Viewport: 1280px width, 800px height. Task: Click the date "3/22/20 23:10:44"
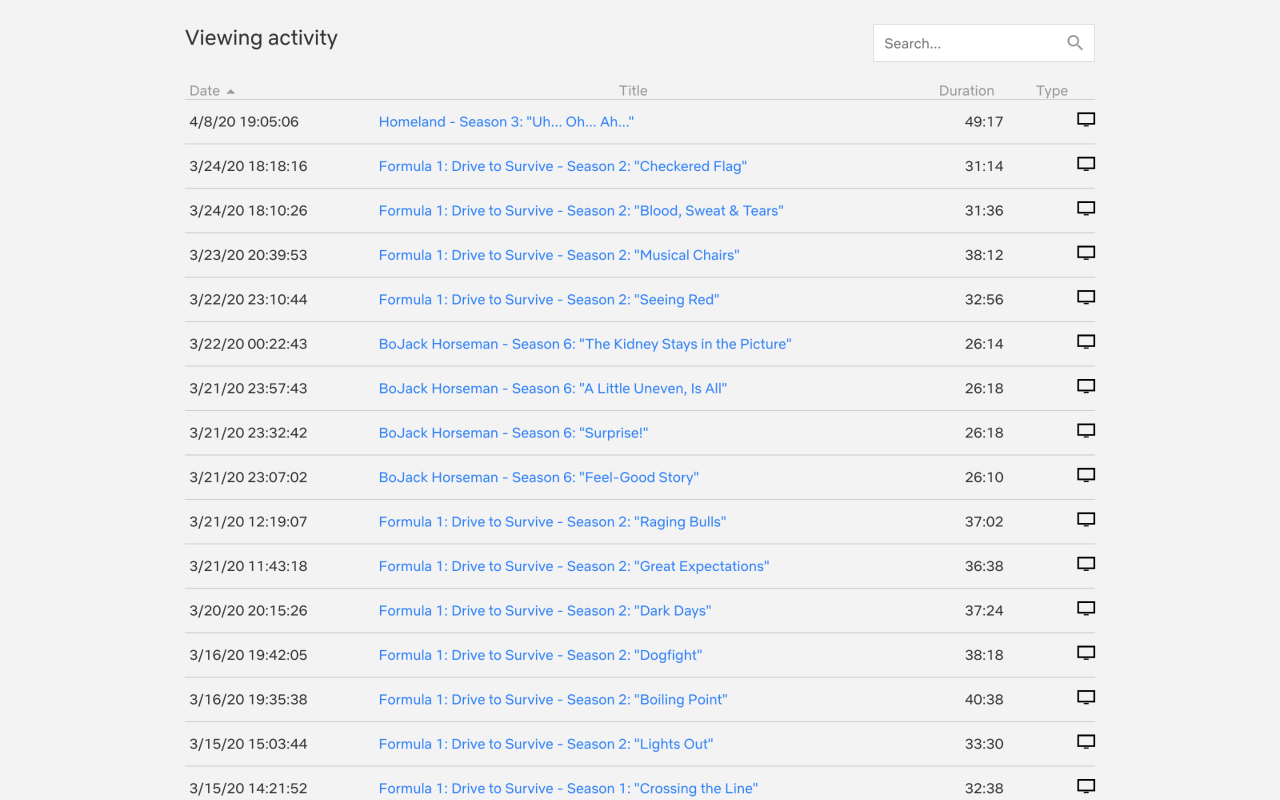tap(248, 300)
